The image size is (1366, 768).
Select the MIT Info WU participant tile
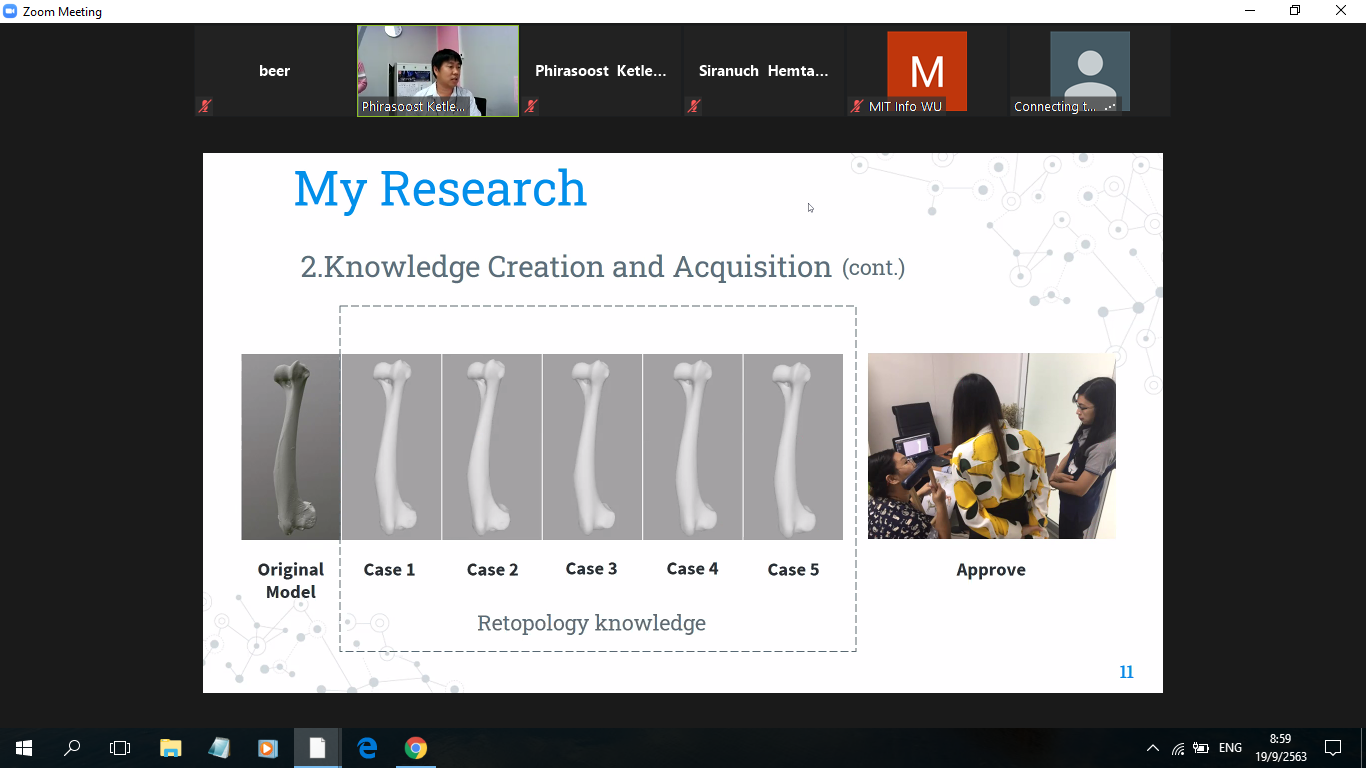point(926,70)
